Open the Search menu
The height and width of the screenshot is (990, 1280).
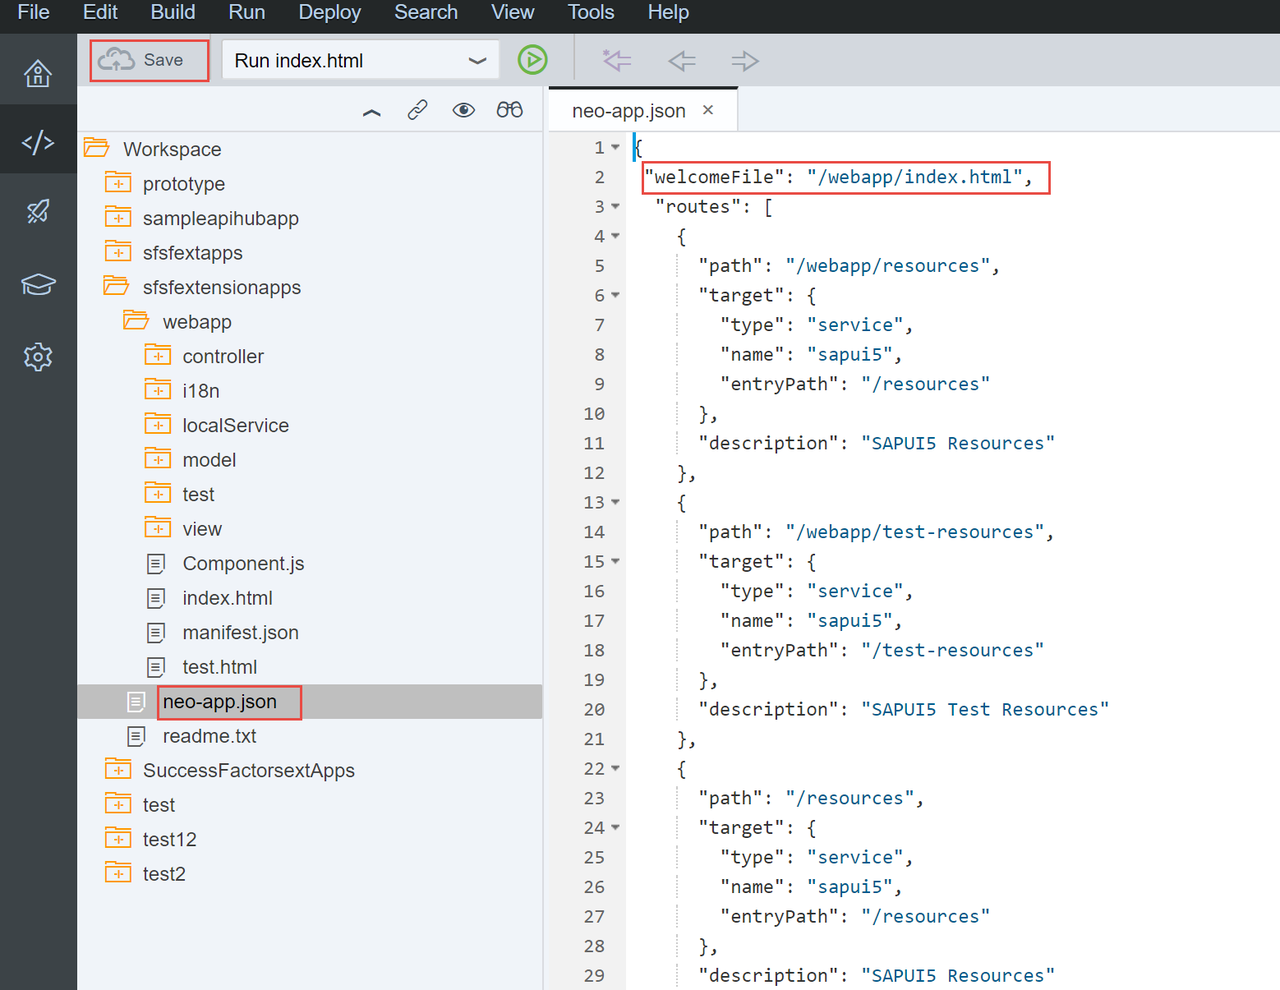pos(426,12)
